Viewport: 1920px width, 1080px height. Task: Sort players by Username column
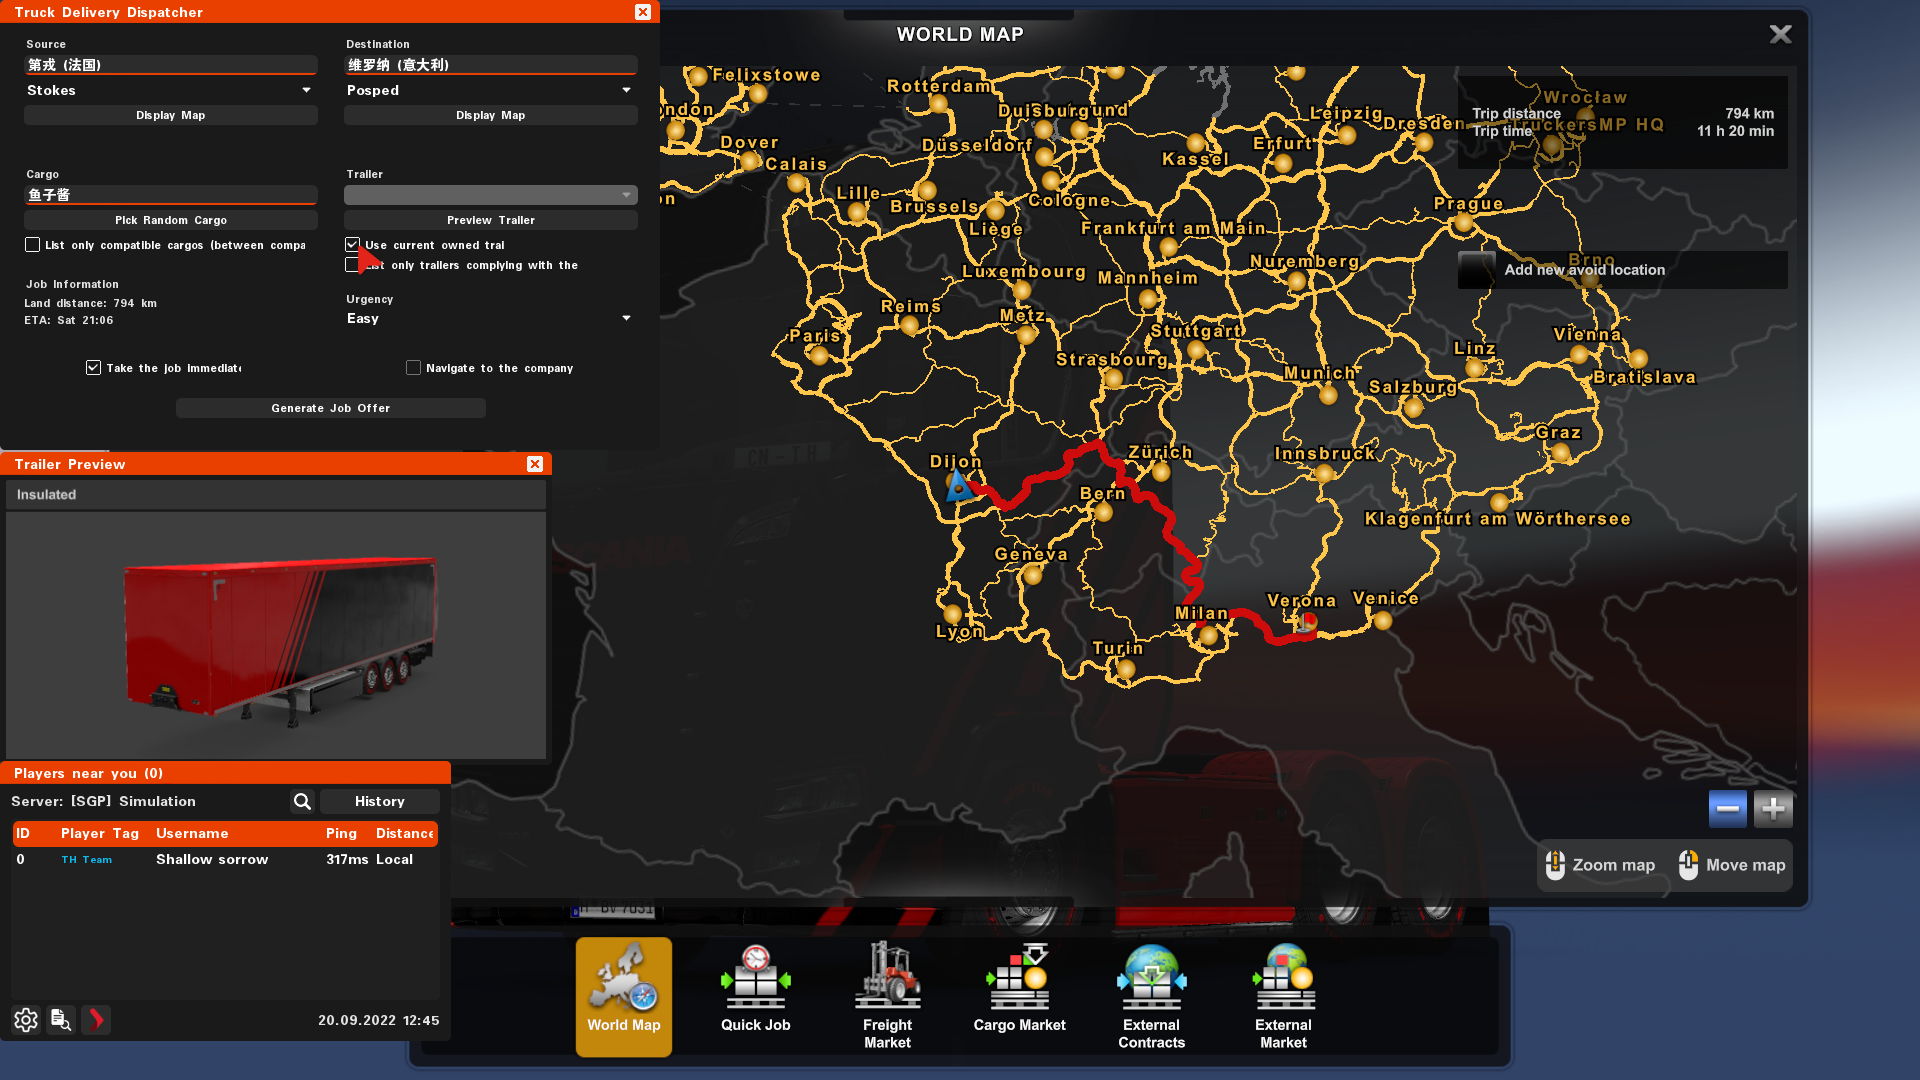click(x=192, y=833)
